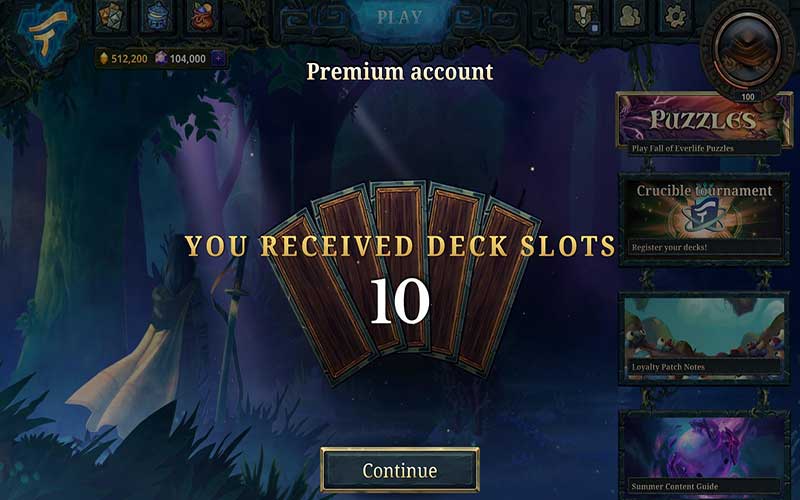
Task: Open the Summer Content Guide banner
Action: pyautogui.click(x=704, y=455)
